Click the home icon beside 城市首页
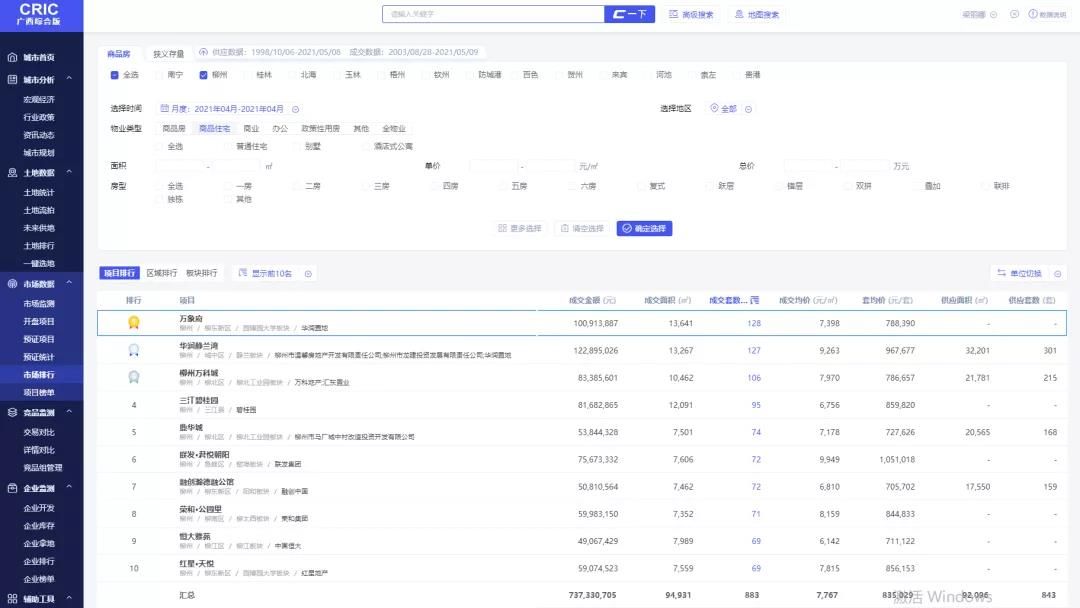The height and width of the screenshot is (608, 1080). (x=12, y=57)
